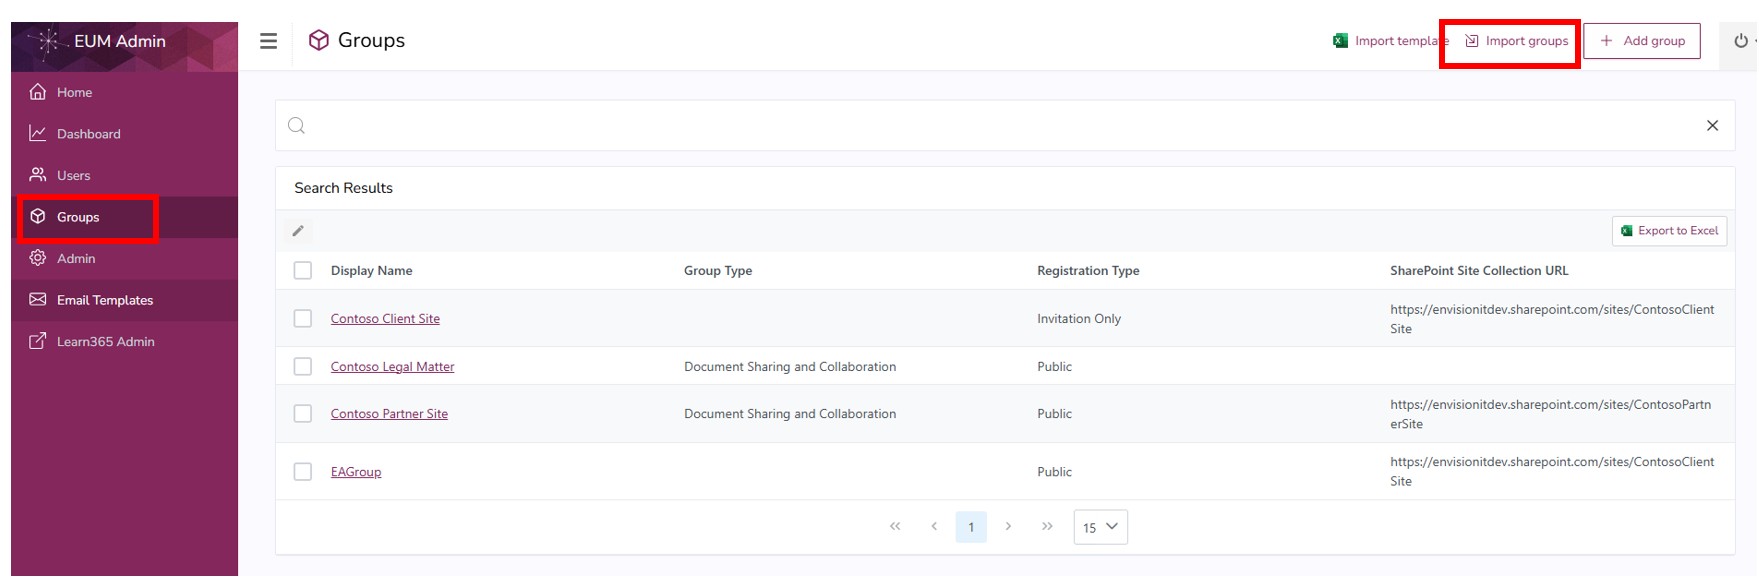This screenshot has height=583, width=1759.
Task: Click the Home house icon in sidebar
Action: [x=38, y=92]
